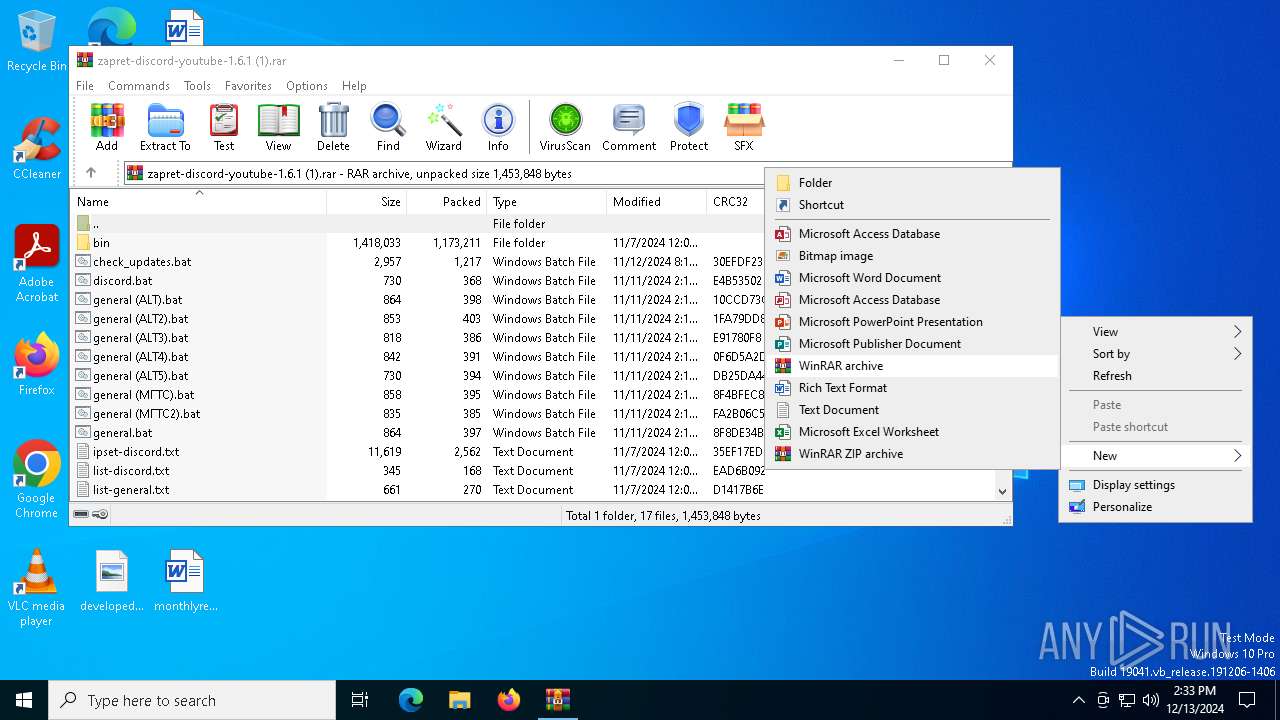The height and width of the screenshot is (720, 1280).
Task: Open the Help menu
Action: tap(354, 86)
